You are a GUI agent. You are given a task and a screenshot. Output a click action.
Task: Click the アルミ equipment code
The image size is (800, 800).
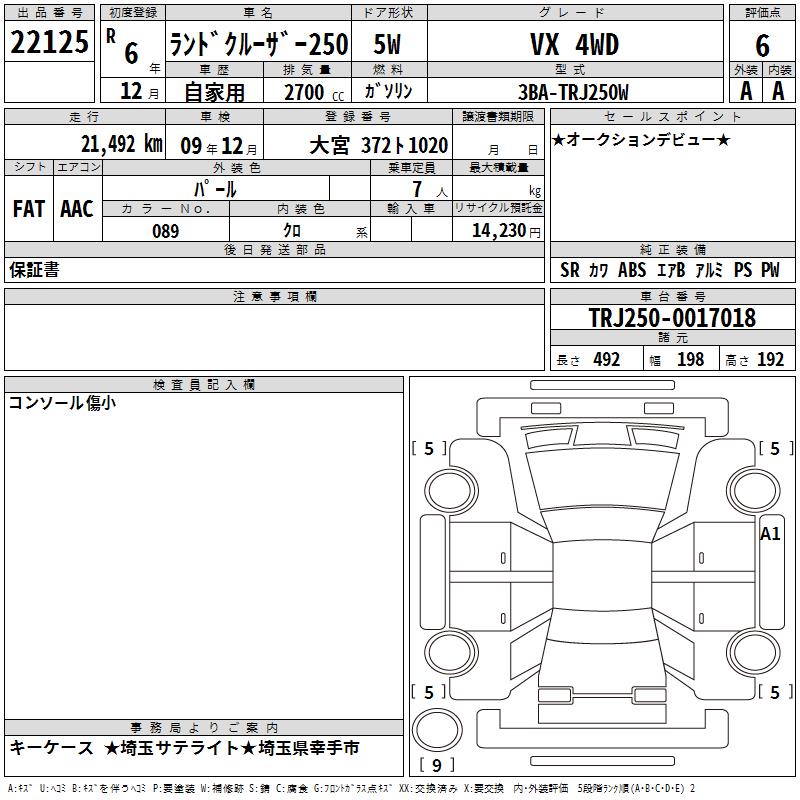click(x=709, y=270)
